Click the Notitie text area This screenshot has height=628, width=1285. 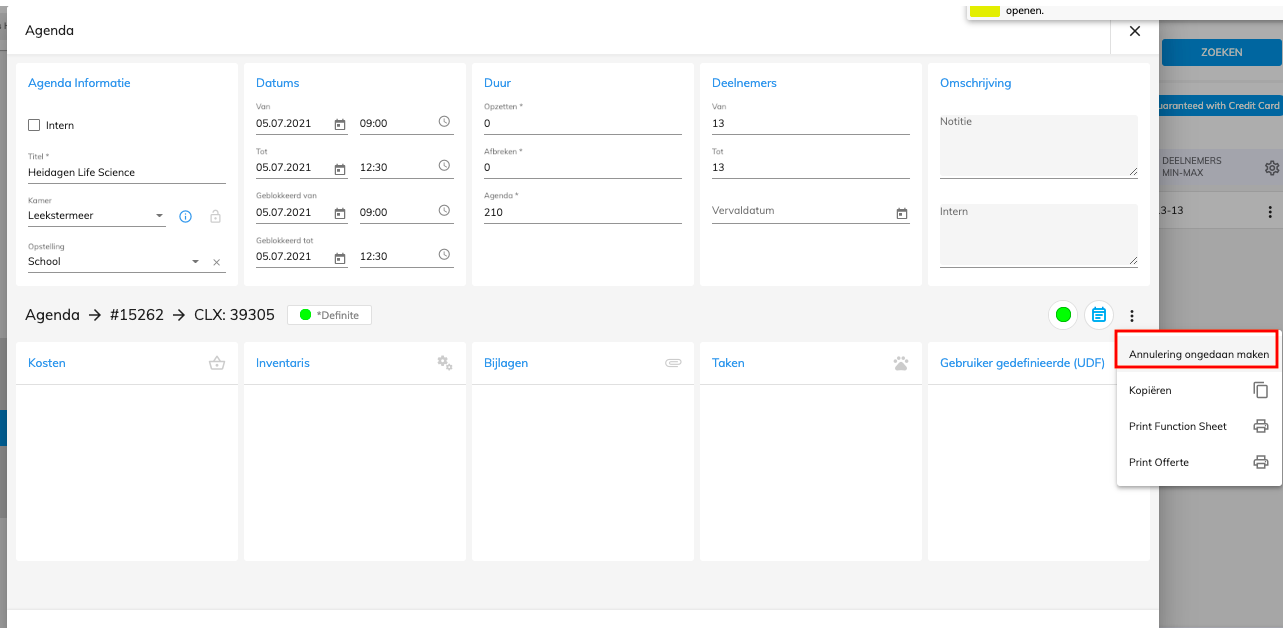click(1039, 146)
